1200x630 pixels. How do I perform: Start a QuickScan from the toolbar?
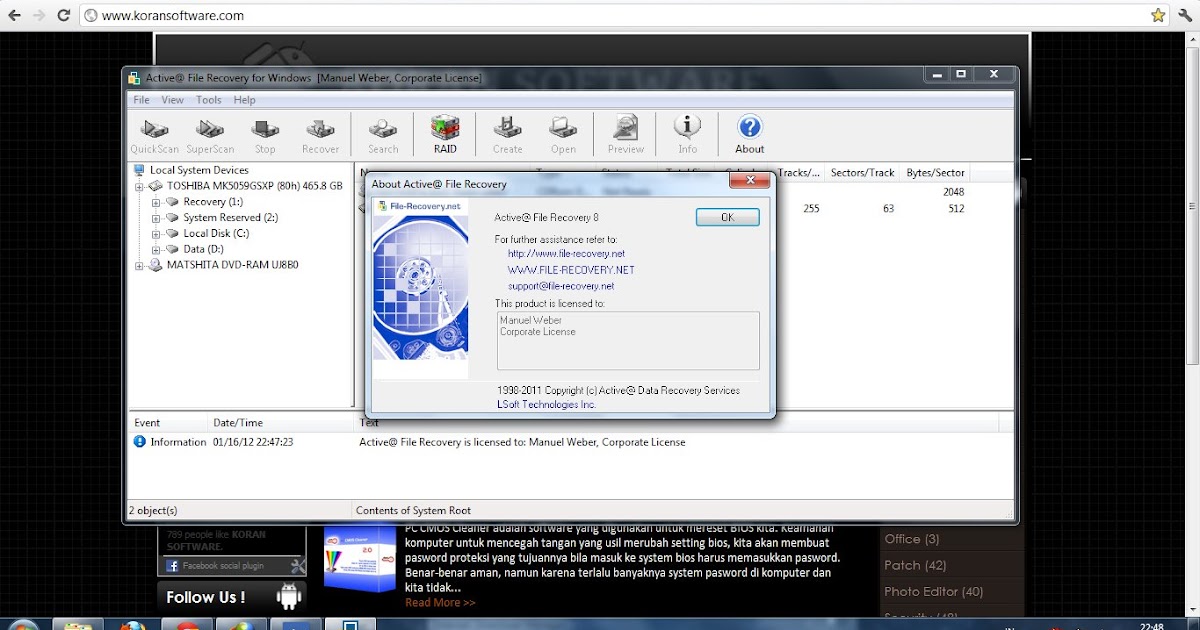pos(154,136)
